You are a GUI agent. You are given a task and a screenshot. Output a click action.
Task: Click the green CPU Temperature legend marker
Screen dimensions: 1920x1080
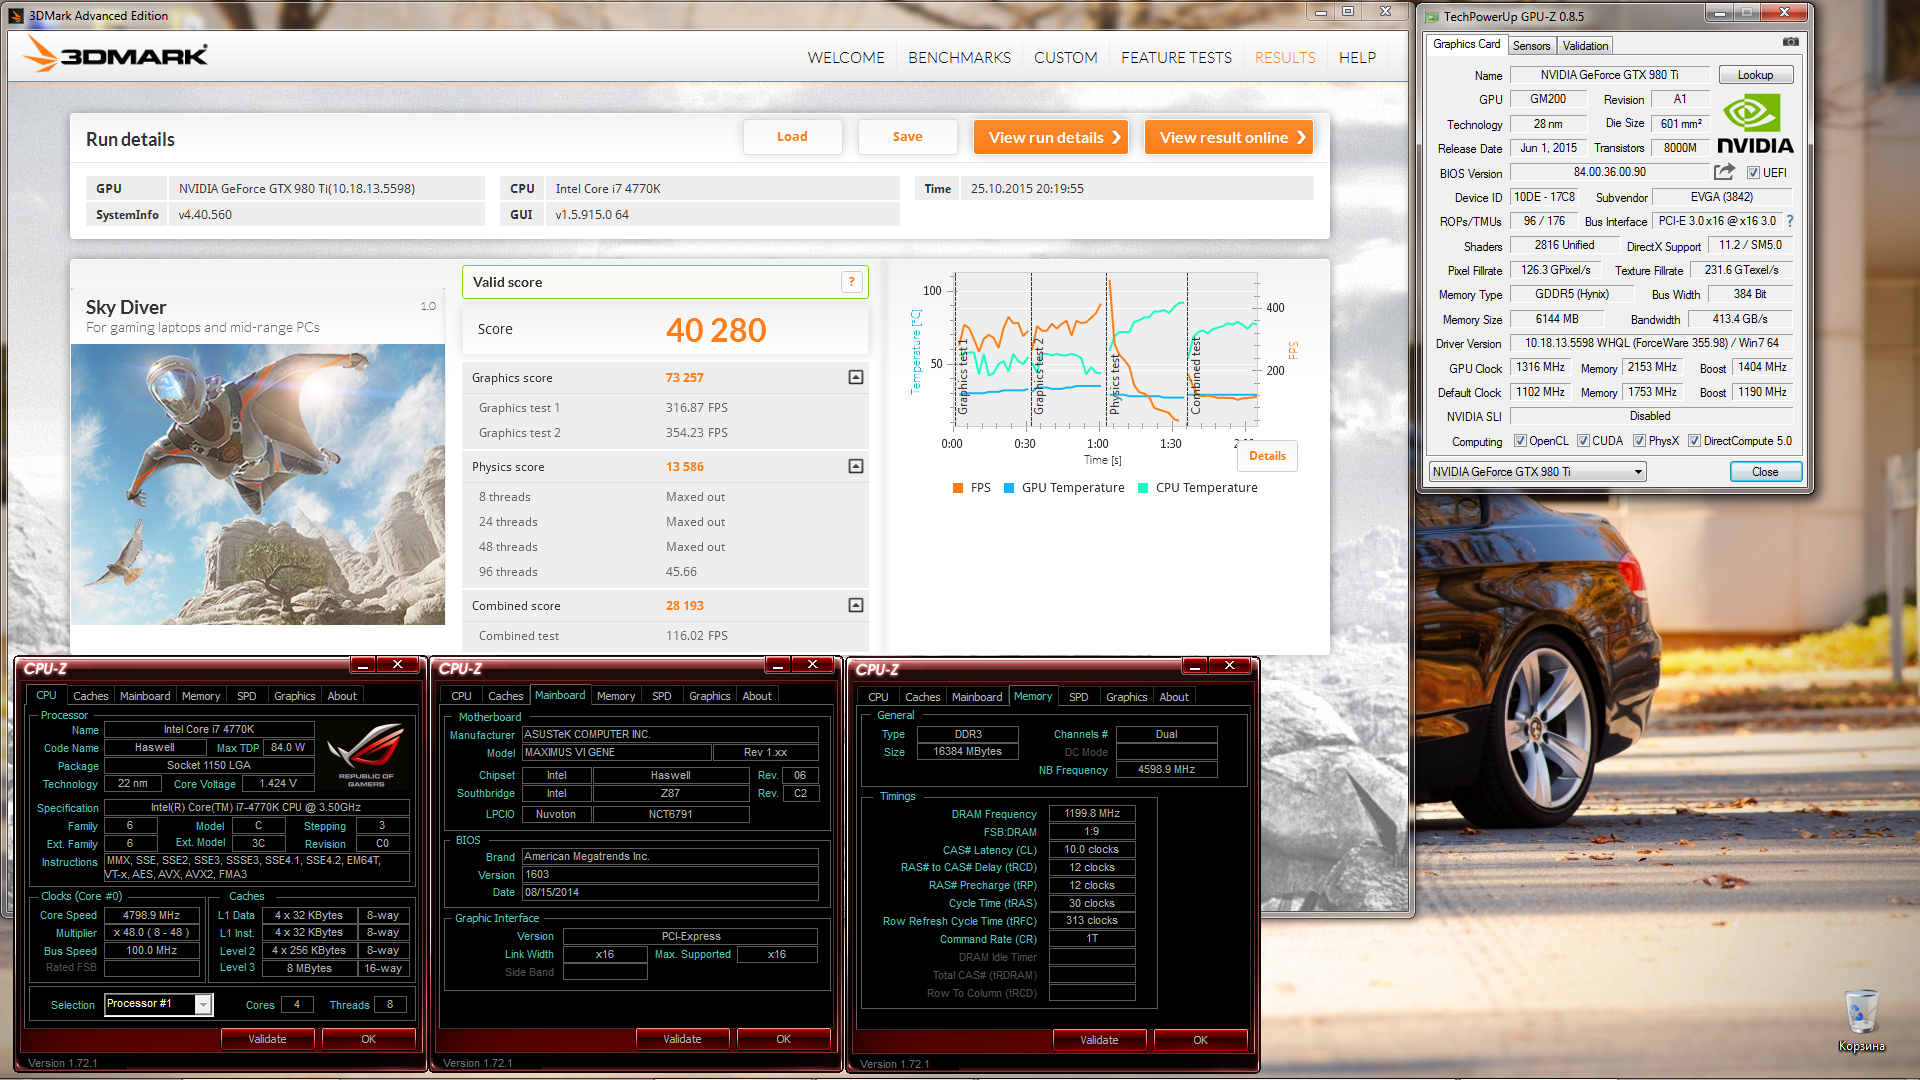click(x=1143, y=488)
